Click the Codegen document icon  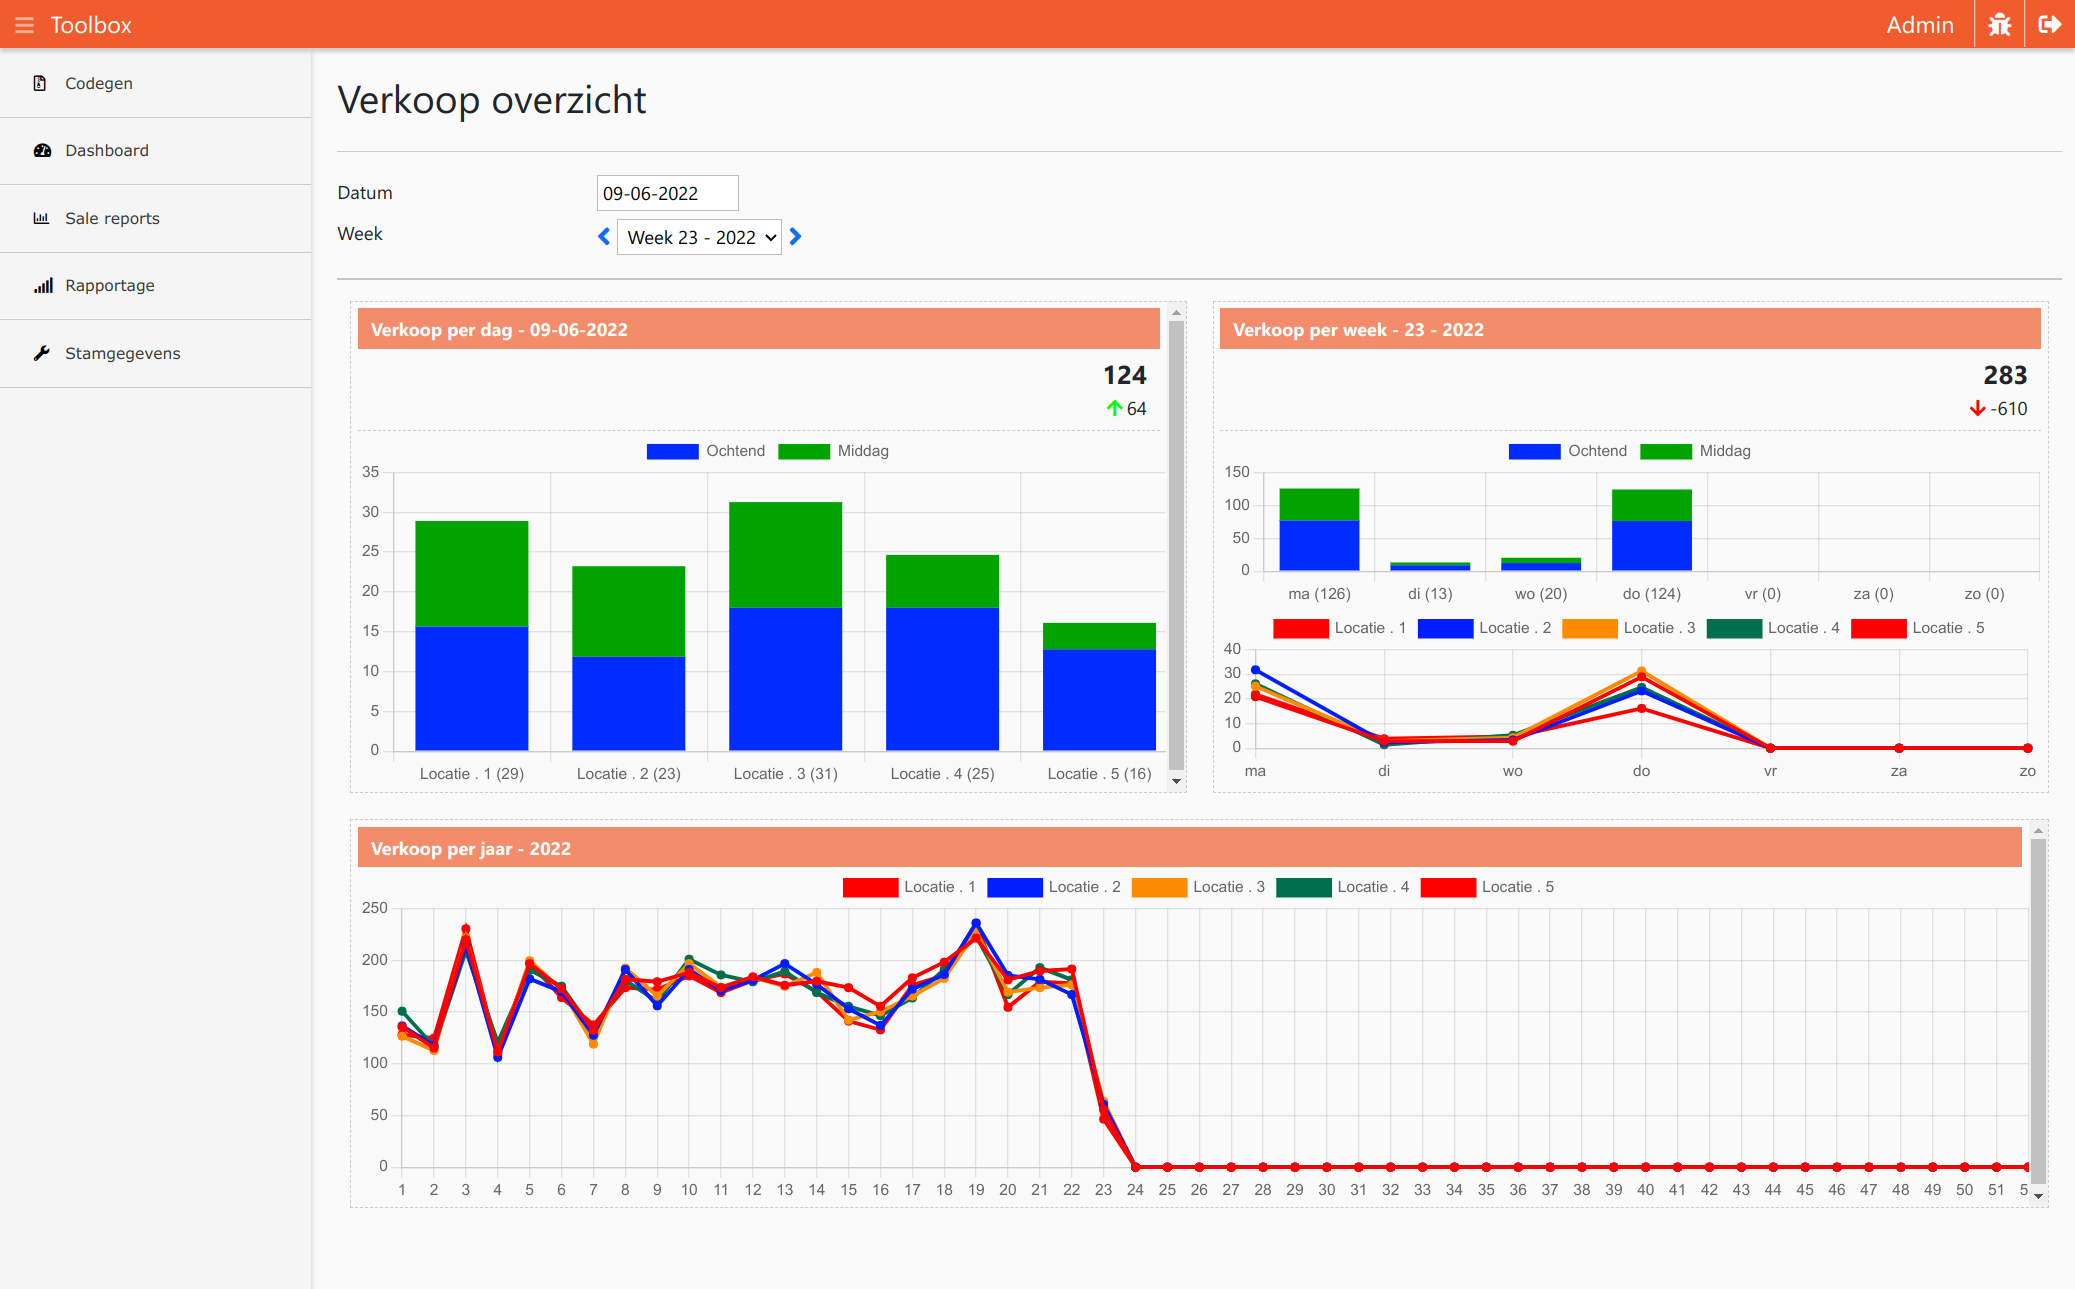click(x=40, y=83)
